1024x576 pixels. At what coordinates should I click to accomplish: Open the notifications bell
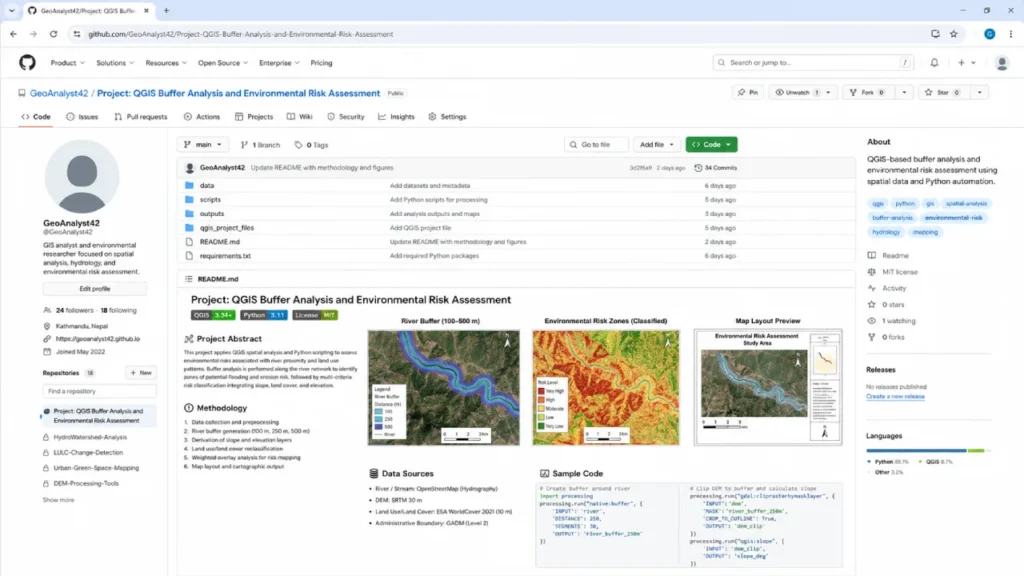[934, 63]
